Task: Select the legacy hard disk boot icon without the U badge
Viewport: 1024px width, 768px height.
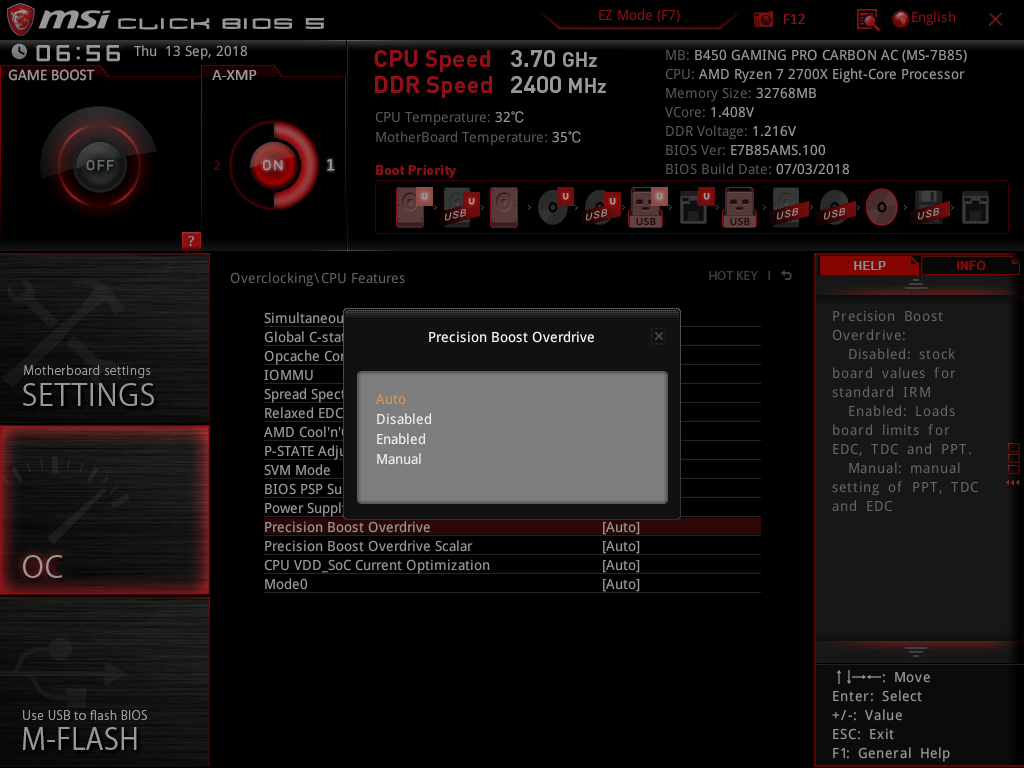Action: pos(504,208)
